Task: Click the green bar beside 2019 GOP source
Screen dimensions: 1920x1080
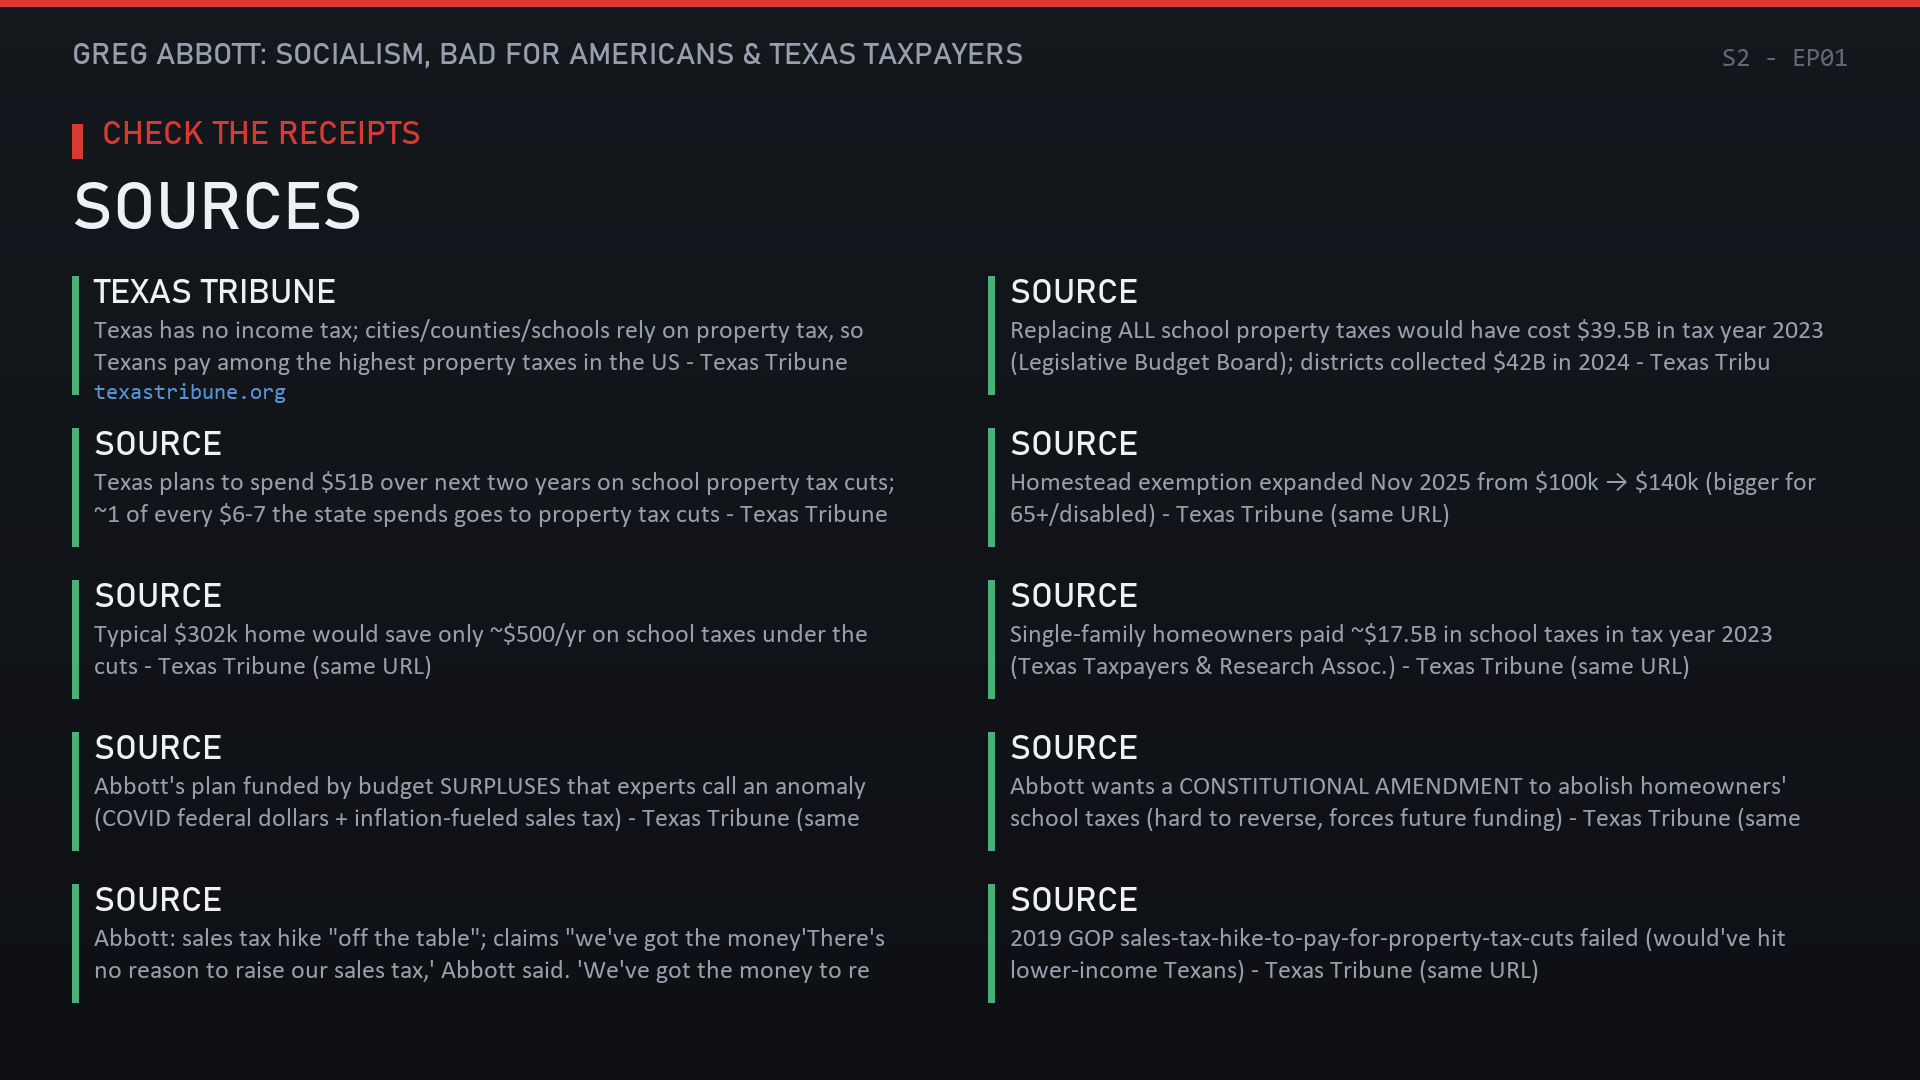Action: point(991,943)
